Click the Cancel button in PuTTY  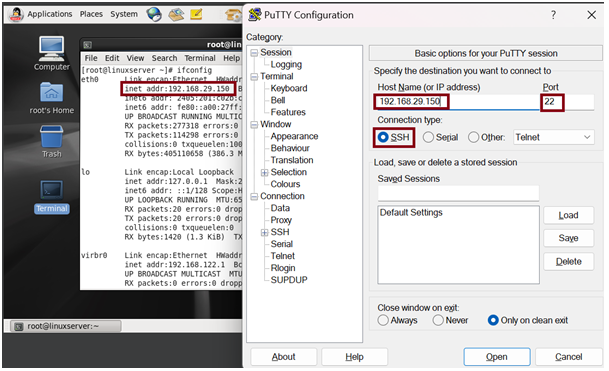pos(569,357)
